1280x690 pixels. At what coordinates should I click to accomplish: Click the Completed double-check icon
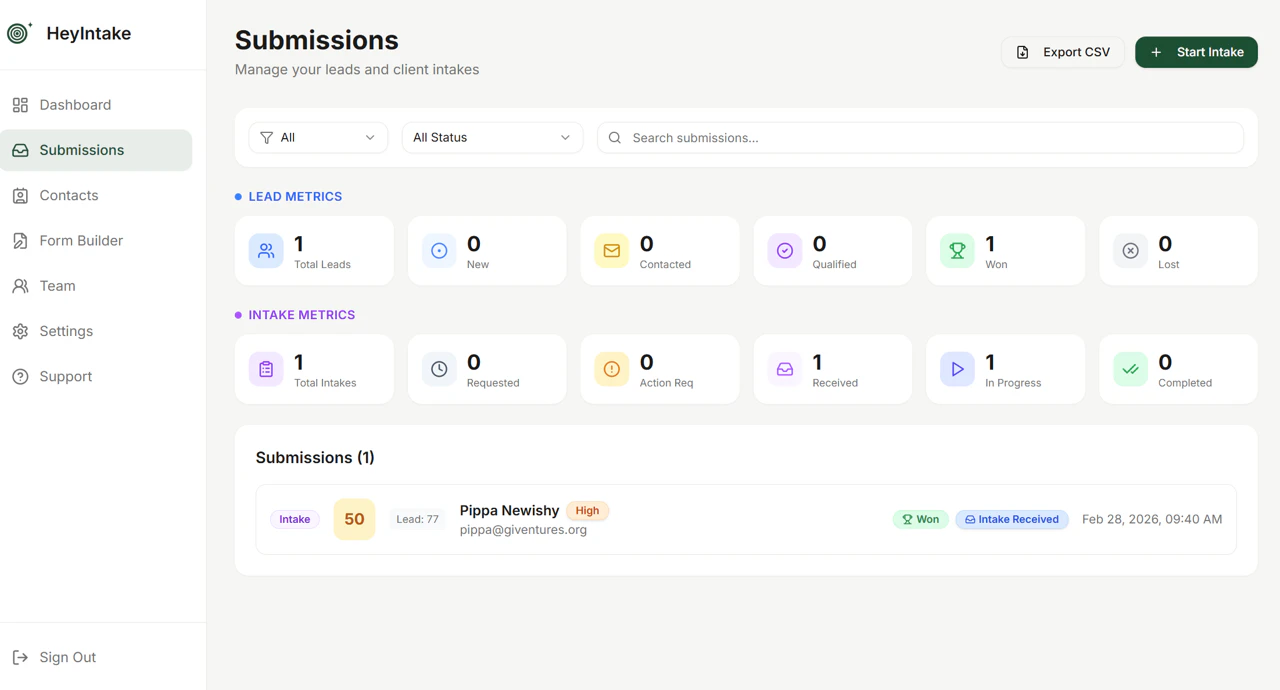[x=1130, y=369]
